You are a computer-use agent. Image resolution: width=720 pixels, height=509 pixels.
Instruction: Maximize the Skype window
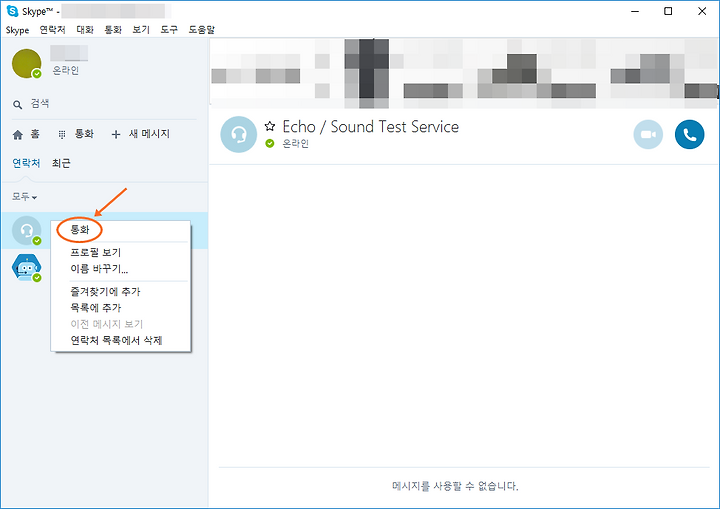(668, 11)
